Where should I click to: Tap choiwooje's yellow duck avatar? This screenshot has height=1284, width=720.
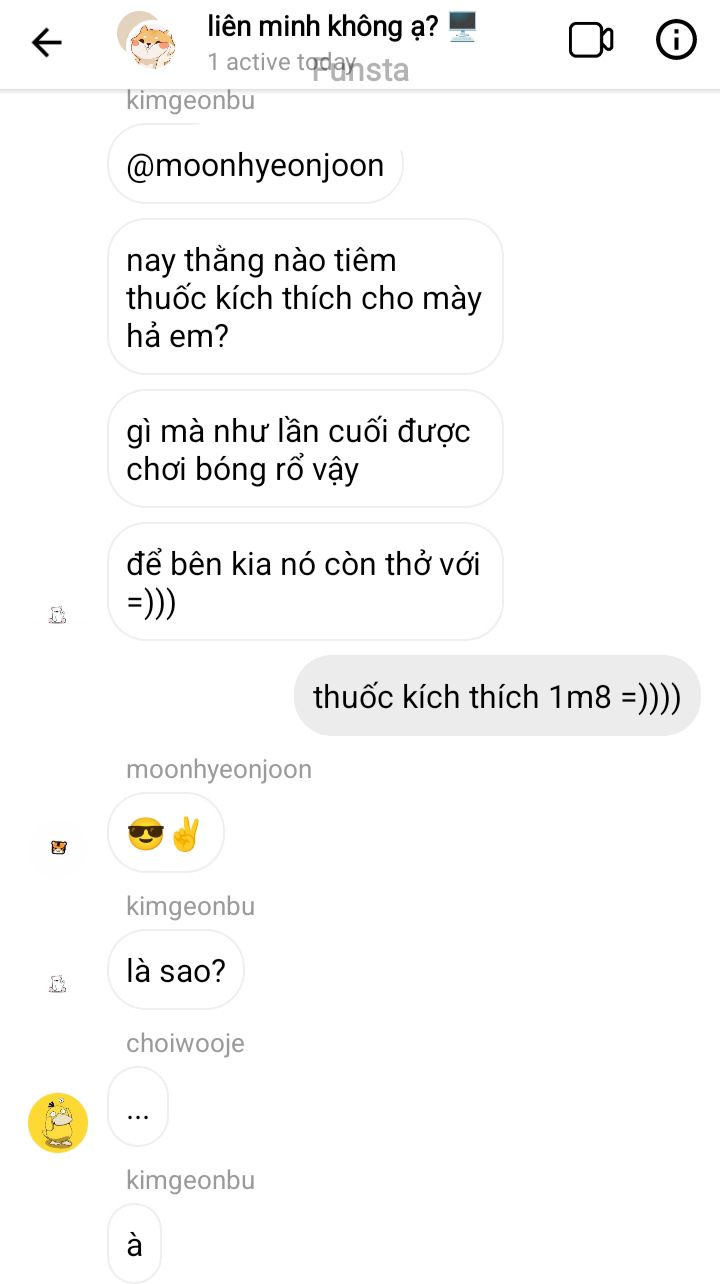coord(58,1122)
